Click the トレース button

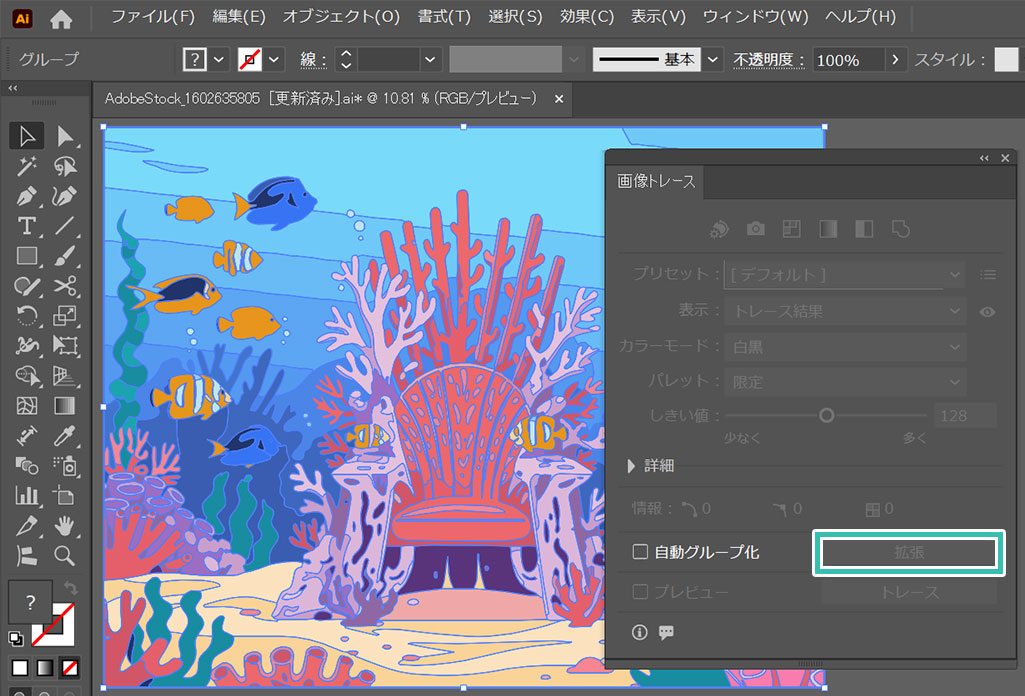point(908,592)
